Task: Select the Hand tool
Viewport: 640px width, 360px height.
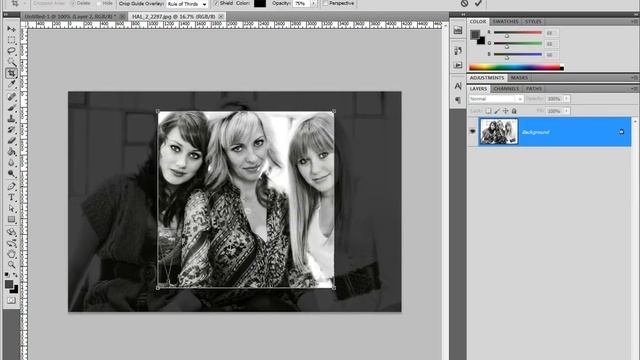Action: point(11,254)
